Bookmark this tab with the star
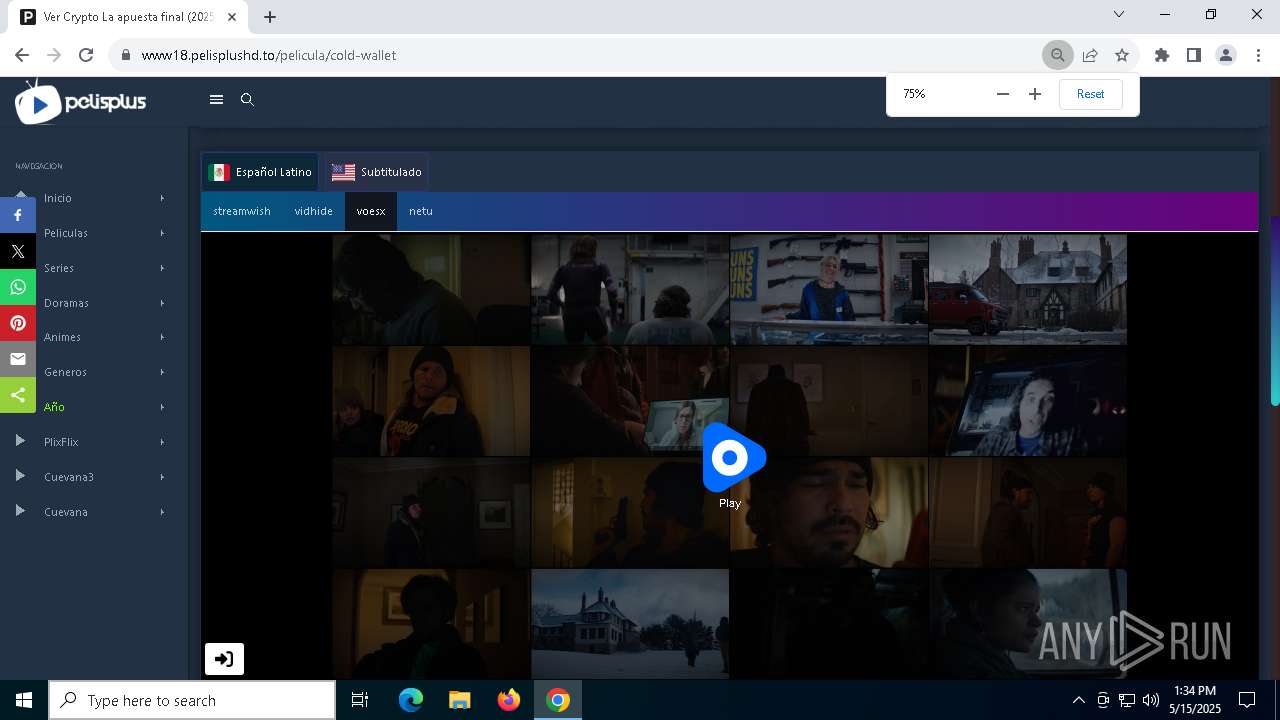The width and height of the screenshot is (1280, 720). [x=1122, y=55]
